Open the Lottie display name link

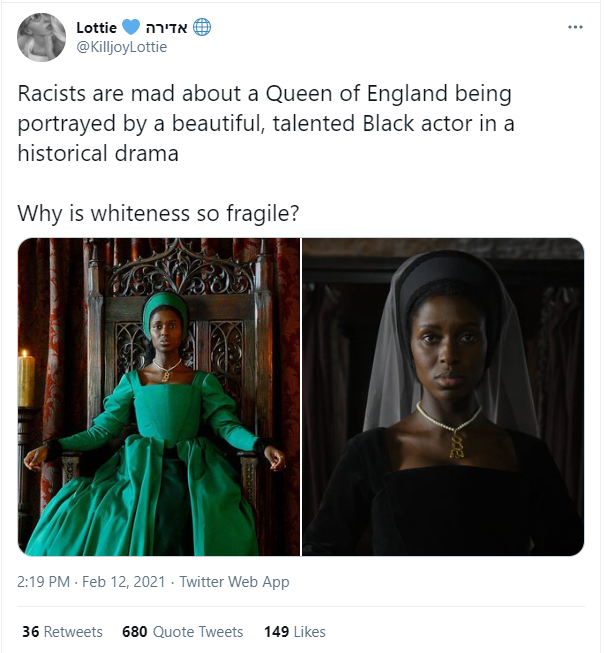tap(98, 27)
